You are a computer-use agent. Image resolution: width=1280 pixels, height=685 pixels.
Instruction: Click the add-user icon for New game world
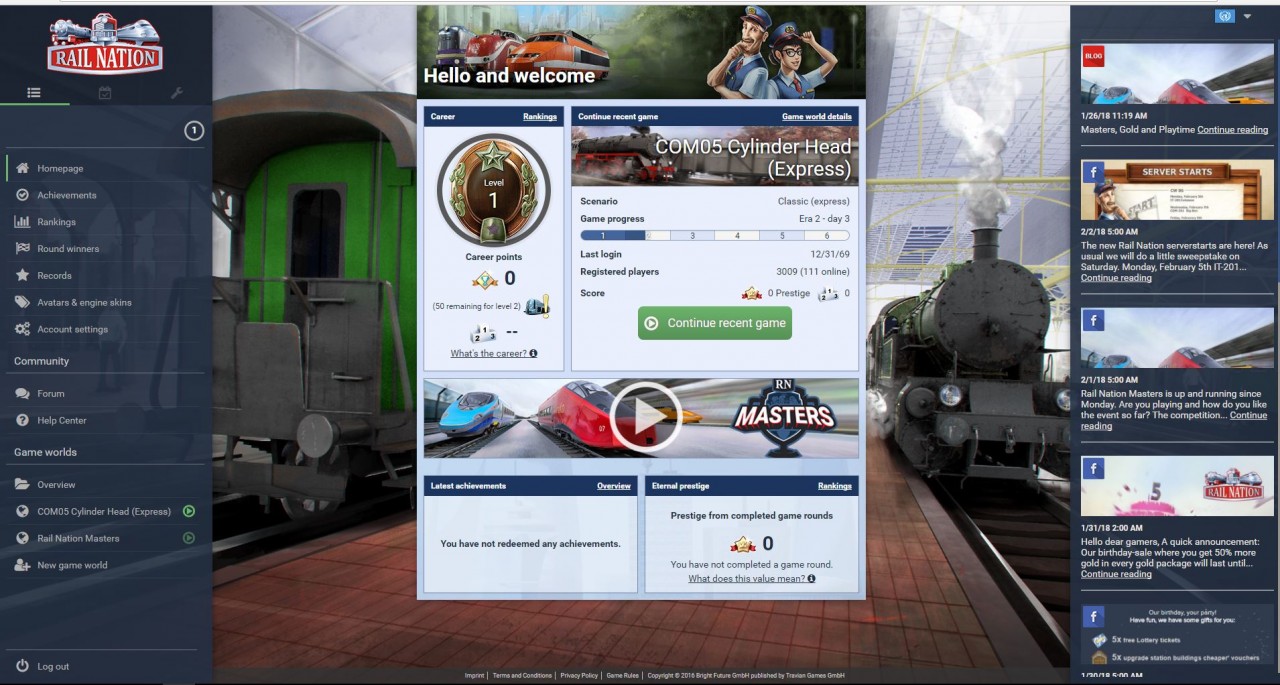[22, 565]
